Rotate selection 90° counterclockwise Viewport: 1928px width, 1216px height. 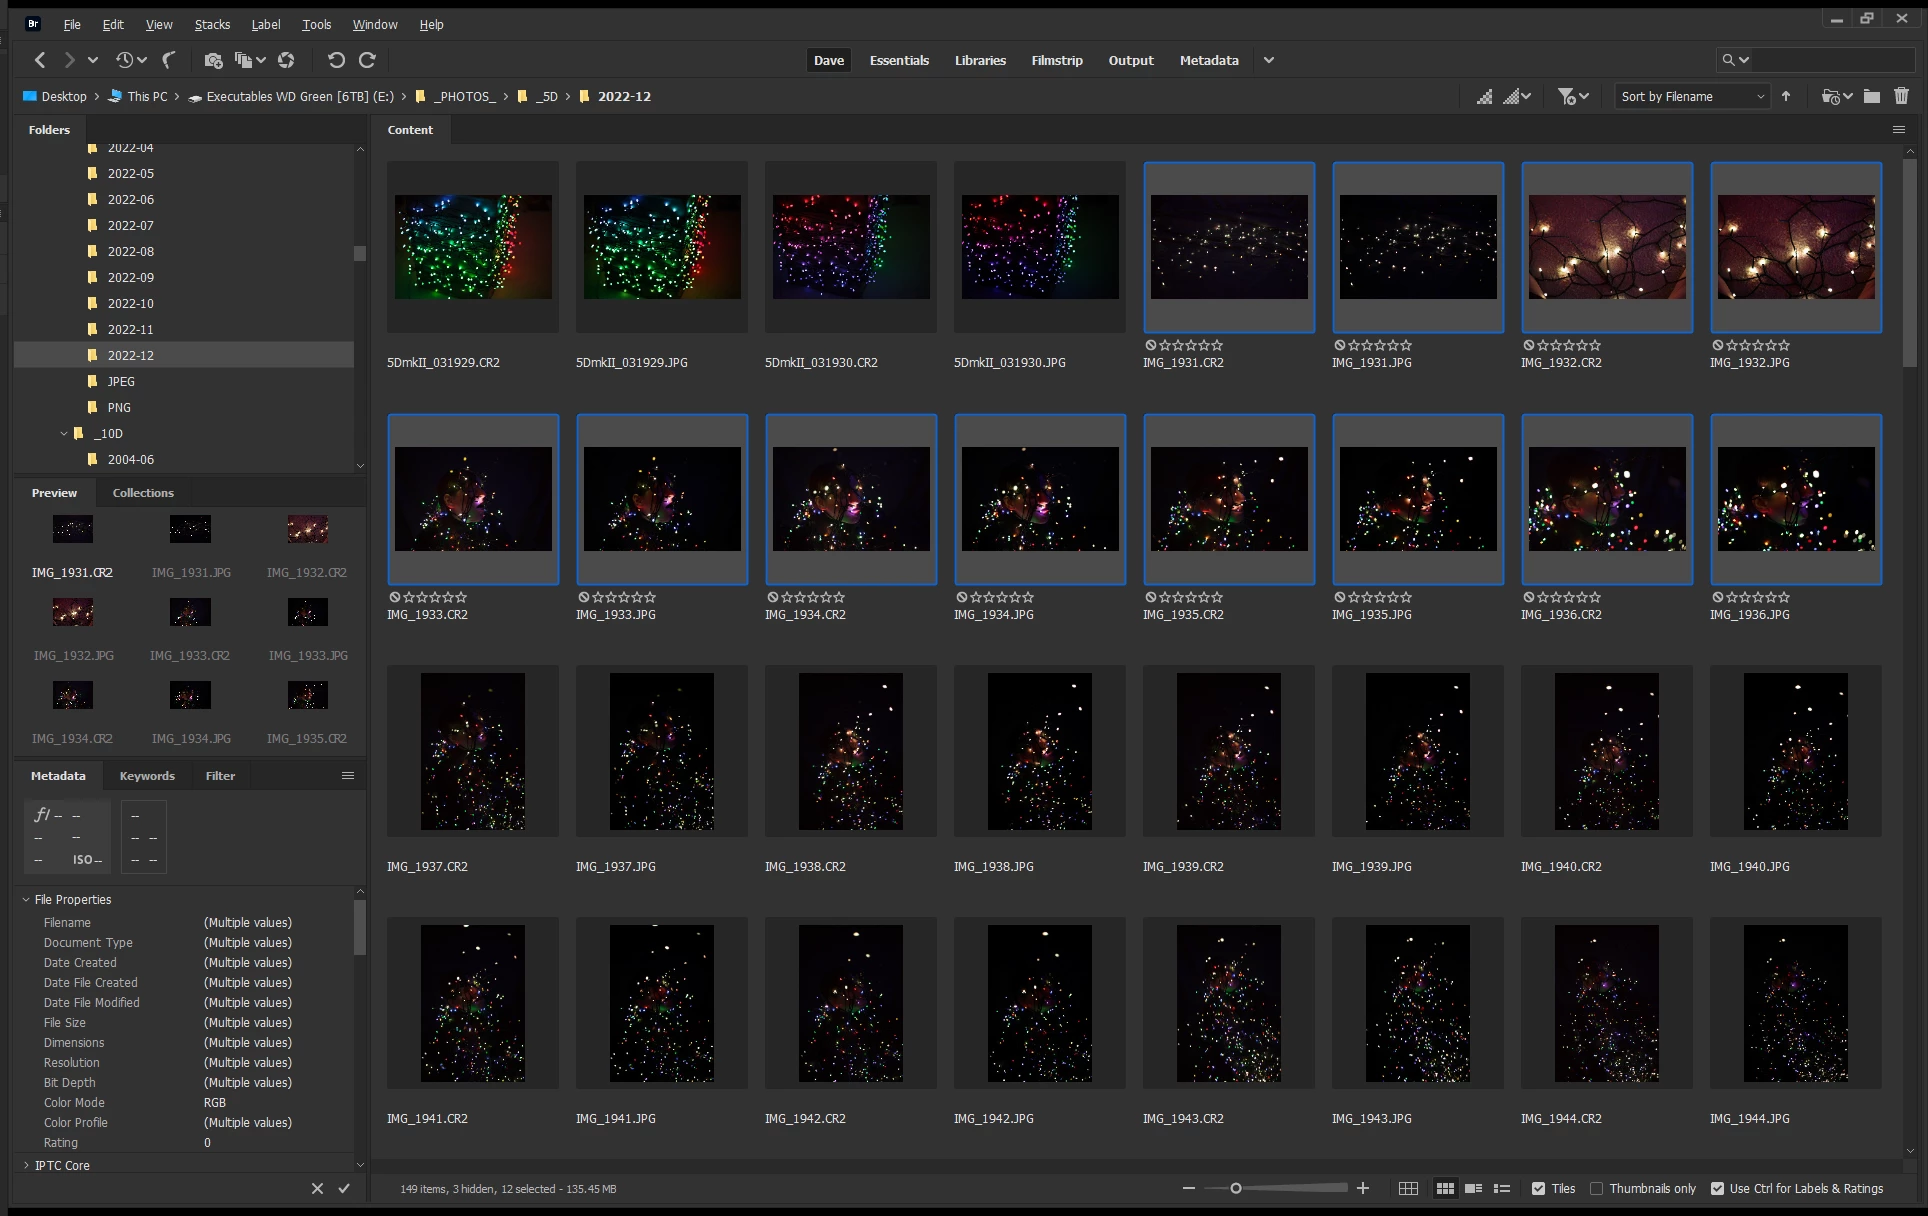click(x=336, y=60)
